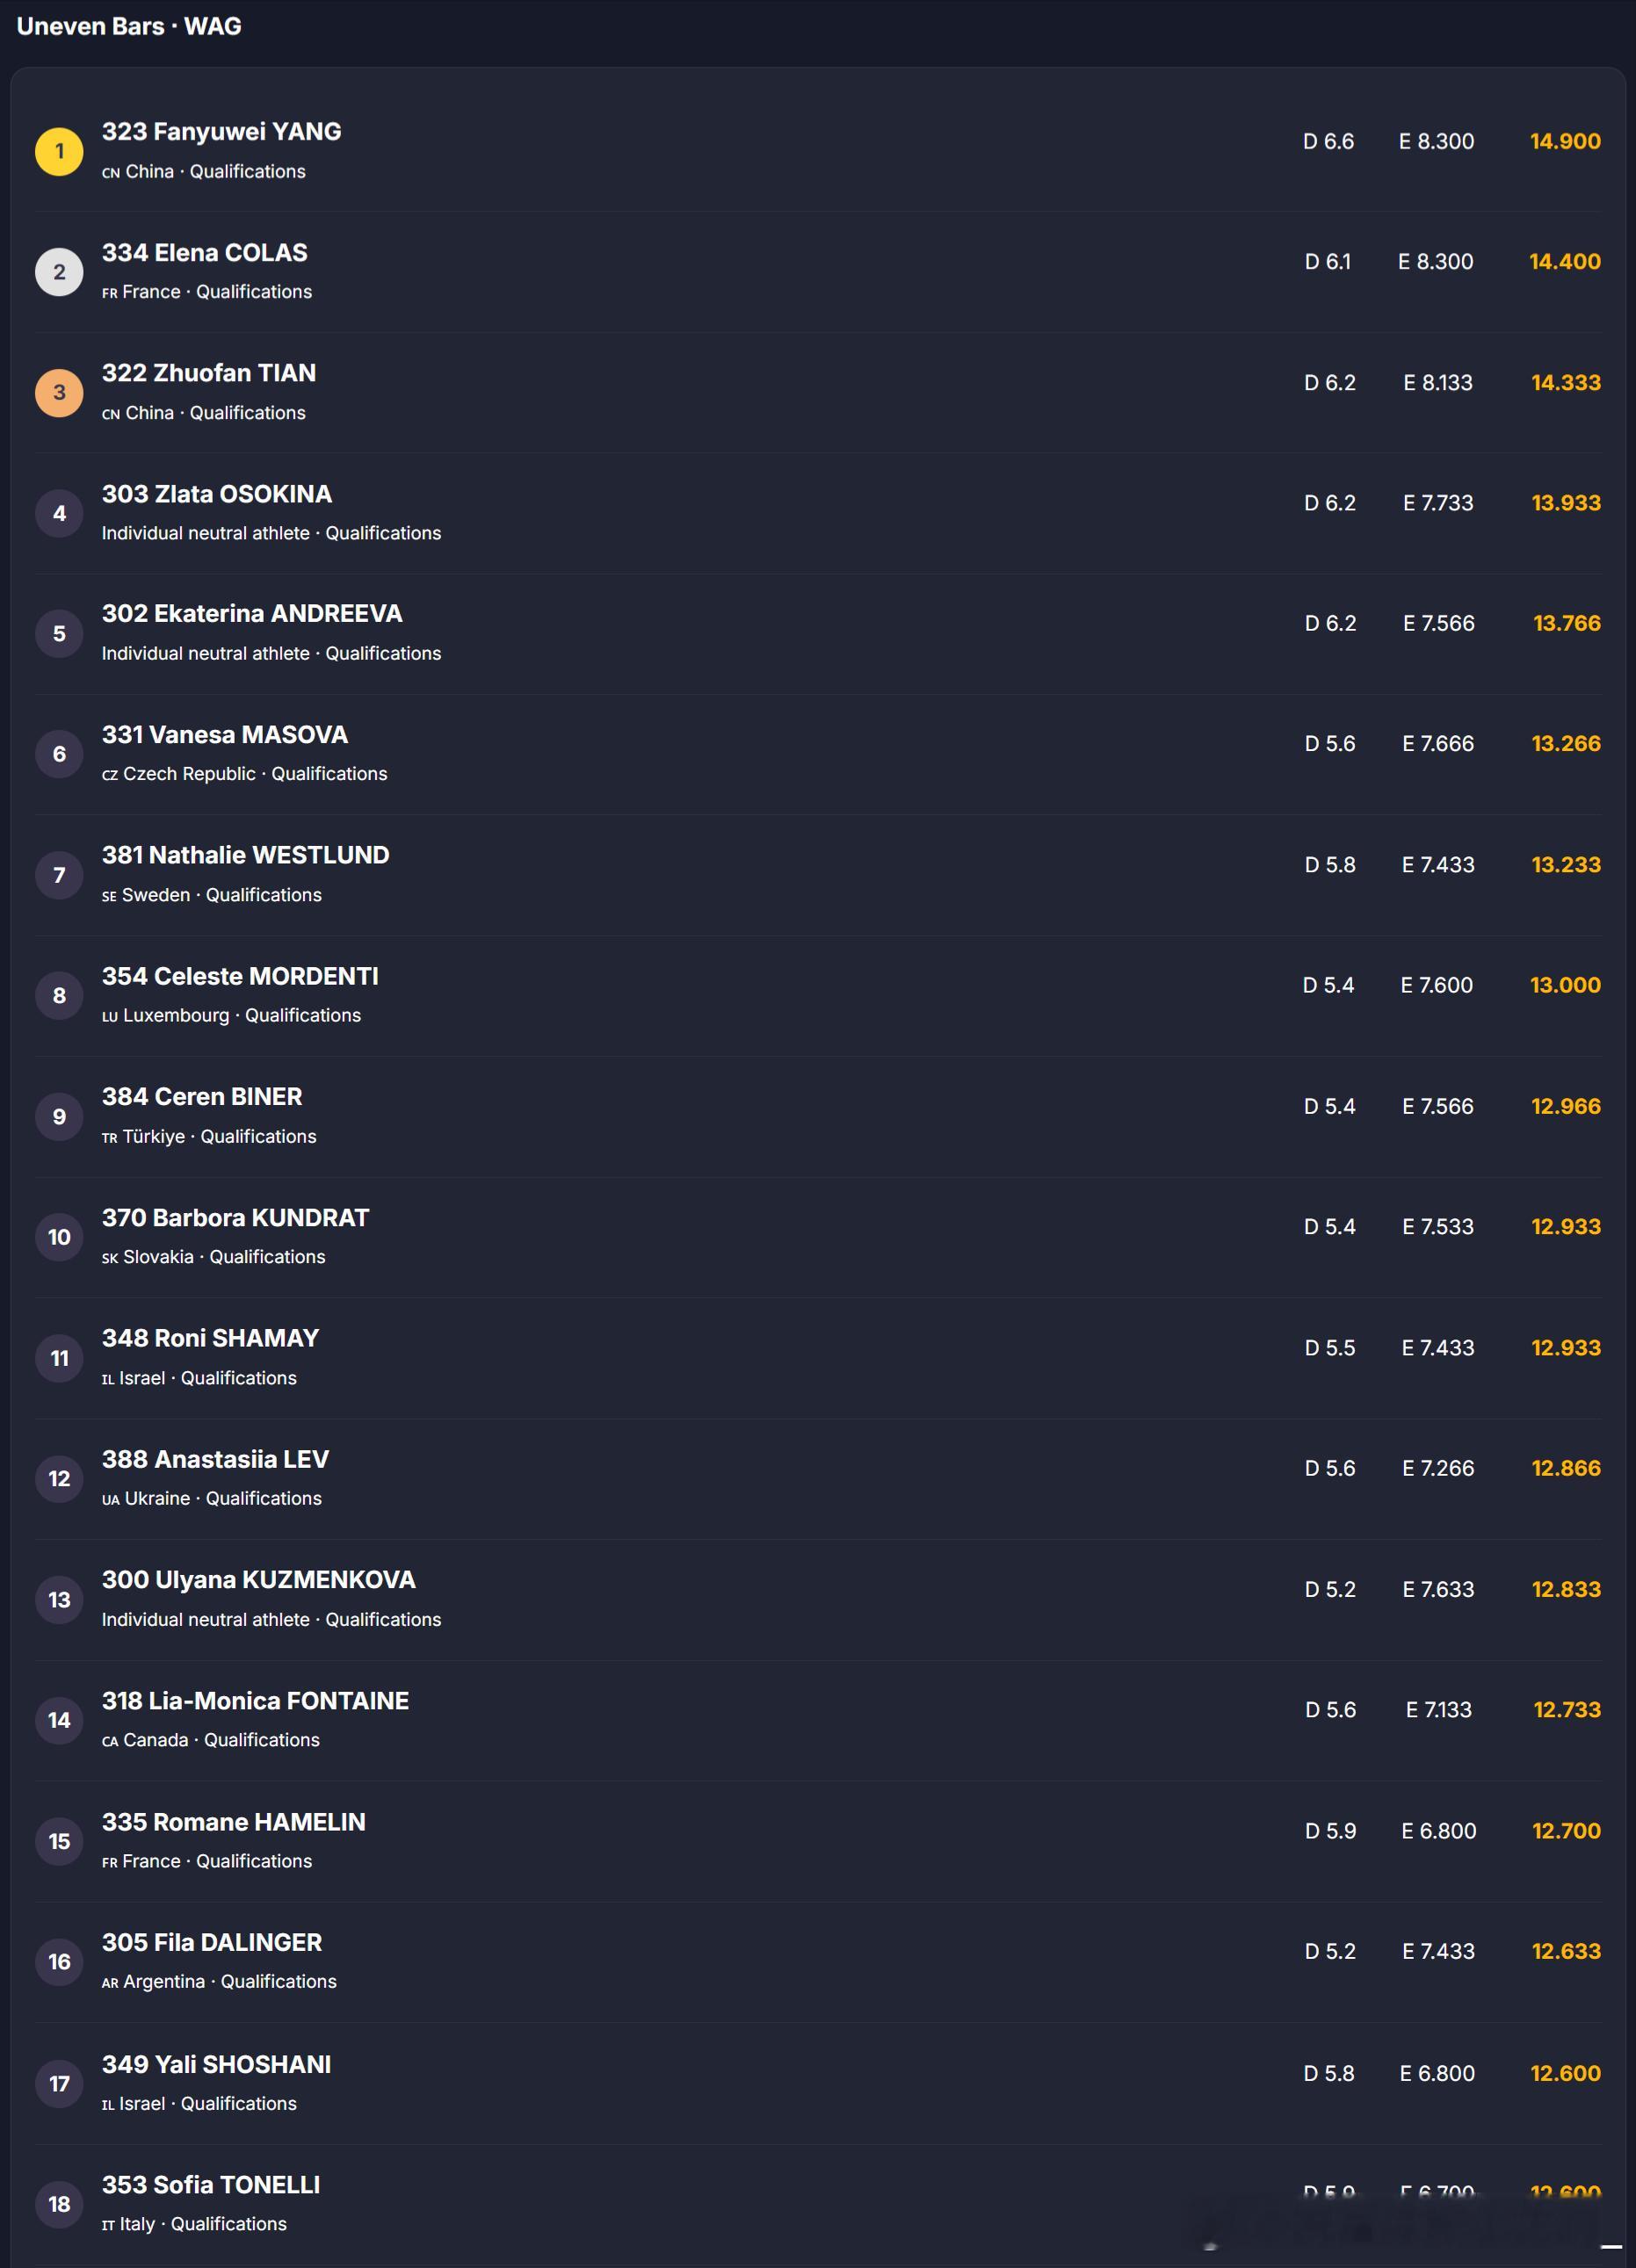This screenshot has height=2268, width=1636.
Task: Click the CN flag code under Fanyuwei YANG
Action: point(111,173)
